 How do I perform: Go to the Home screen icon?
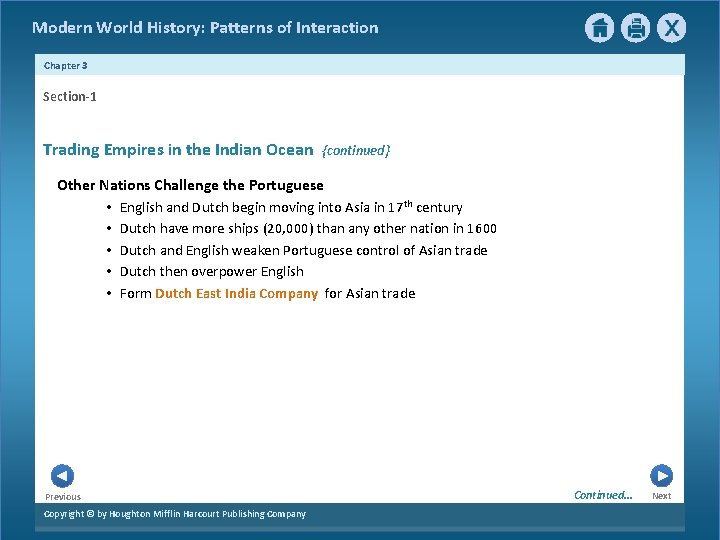(599, 28)
